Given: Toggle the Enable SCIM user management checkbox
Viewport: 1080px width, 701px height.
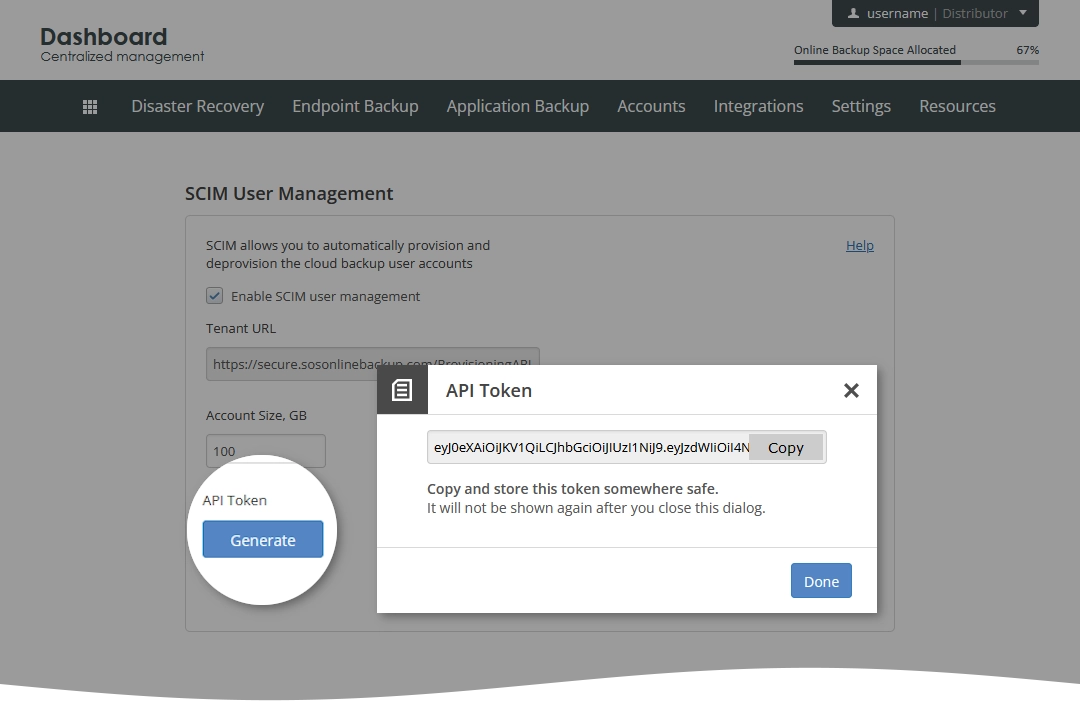Looking at the screenshot, I should [x=214, y=296].
